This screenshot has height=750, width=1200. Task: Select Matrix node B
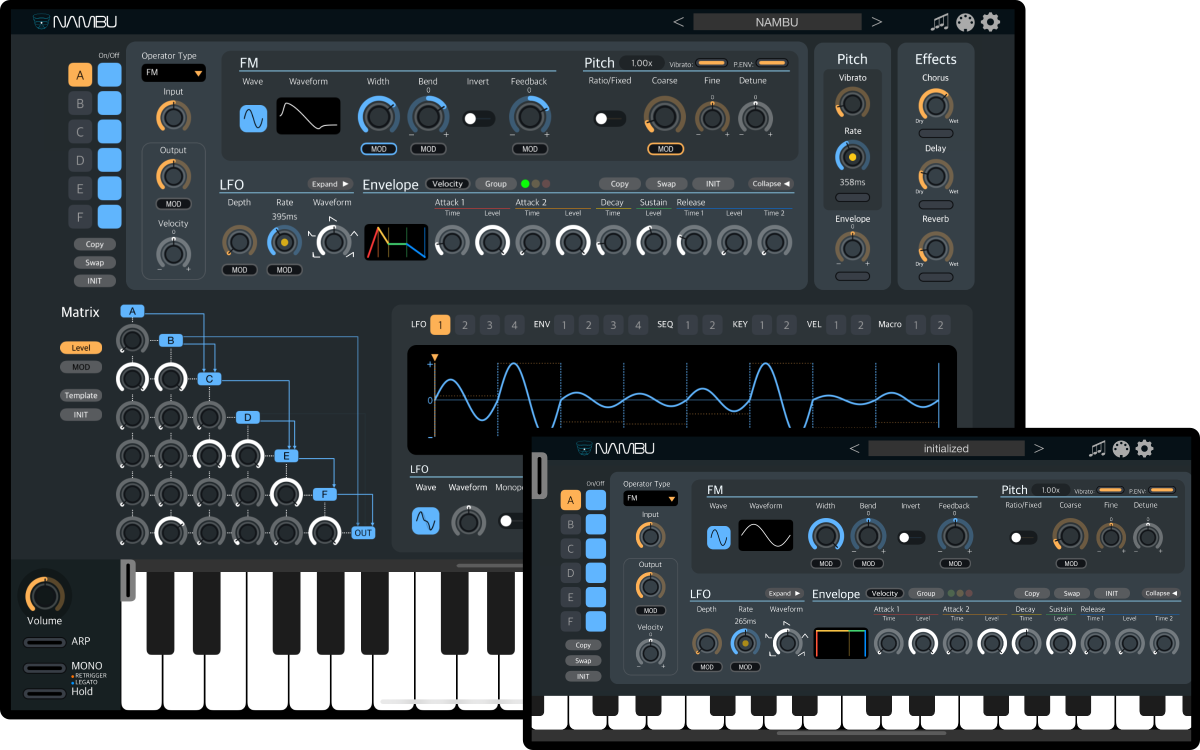pos(172,341)
